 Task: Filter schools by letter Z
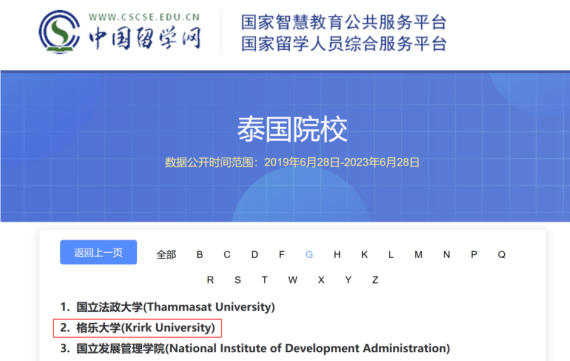[375, 280]
